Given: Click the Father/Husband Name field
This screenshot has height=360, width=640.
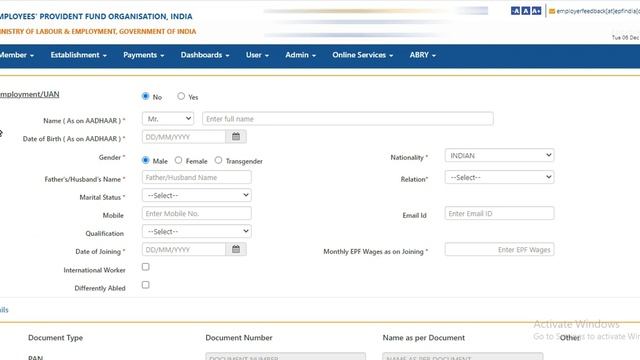Looking at the screenshot, I should click(197, 178).
